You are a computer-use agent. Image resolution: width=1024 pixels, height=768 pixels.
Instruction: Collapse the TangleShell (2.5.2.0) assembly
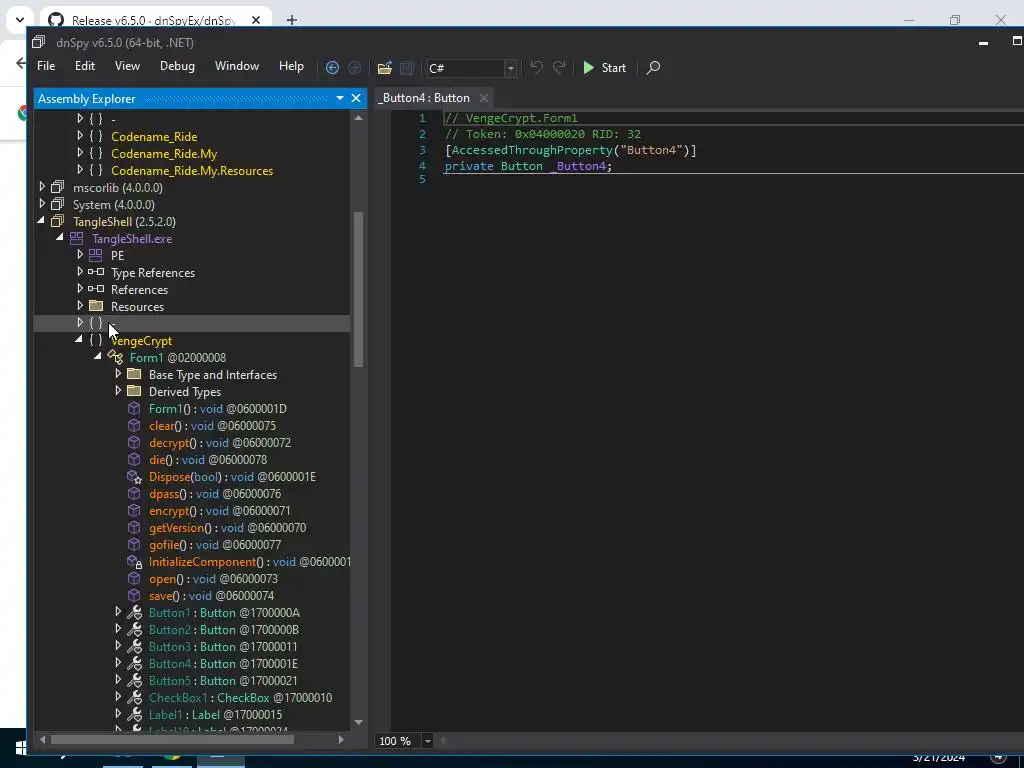(41, 221)
